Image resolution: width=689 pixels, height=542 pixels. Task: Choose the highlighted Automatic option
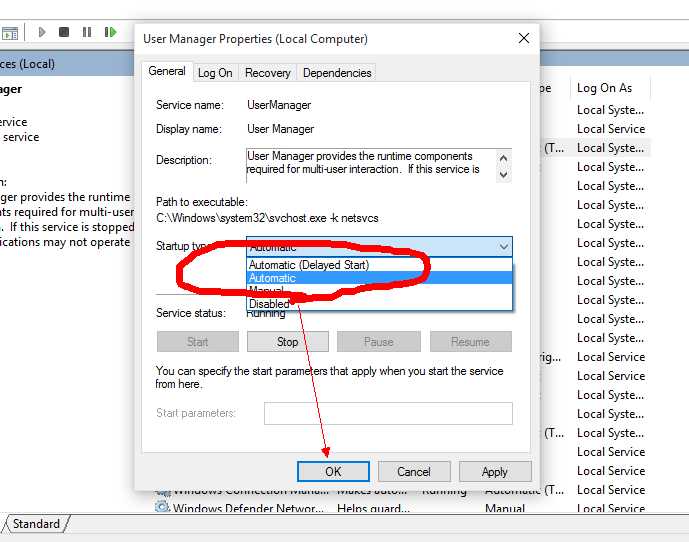[379, 278]
